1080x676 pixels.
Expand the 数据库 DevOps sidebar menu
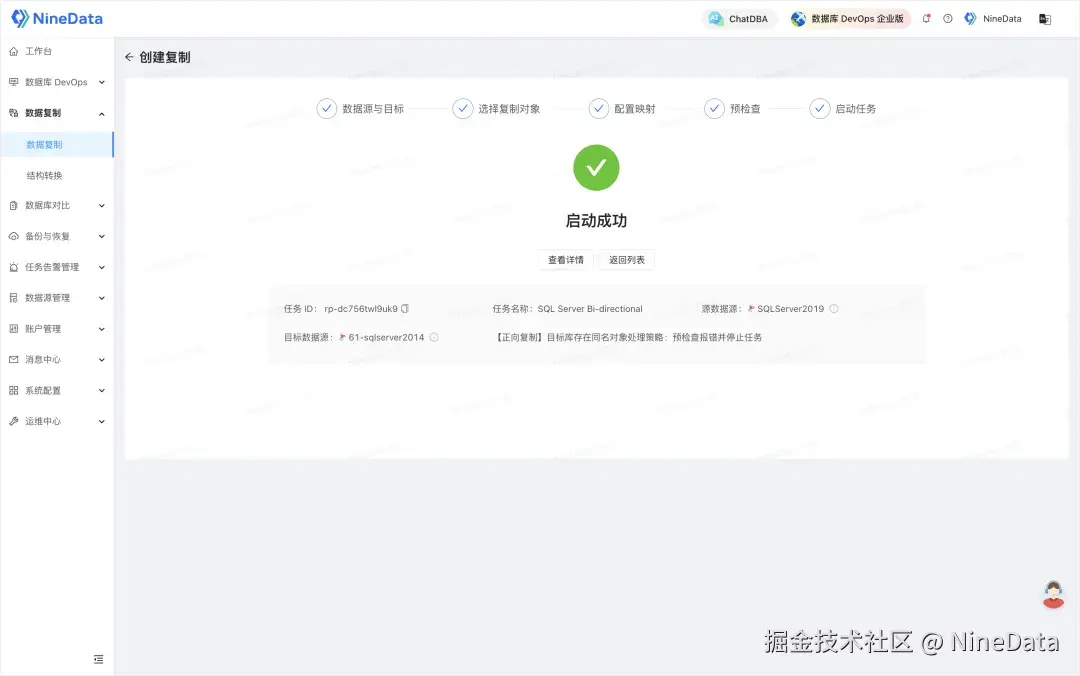(x=57, y=82)
